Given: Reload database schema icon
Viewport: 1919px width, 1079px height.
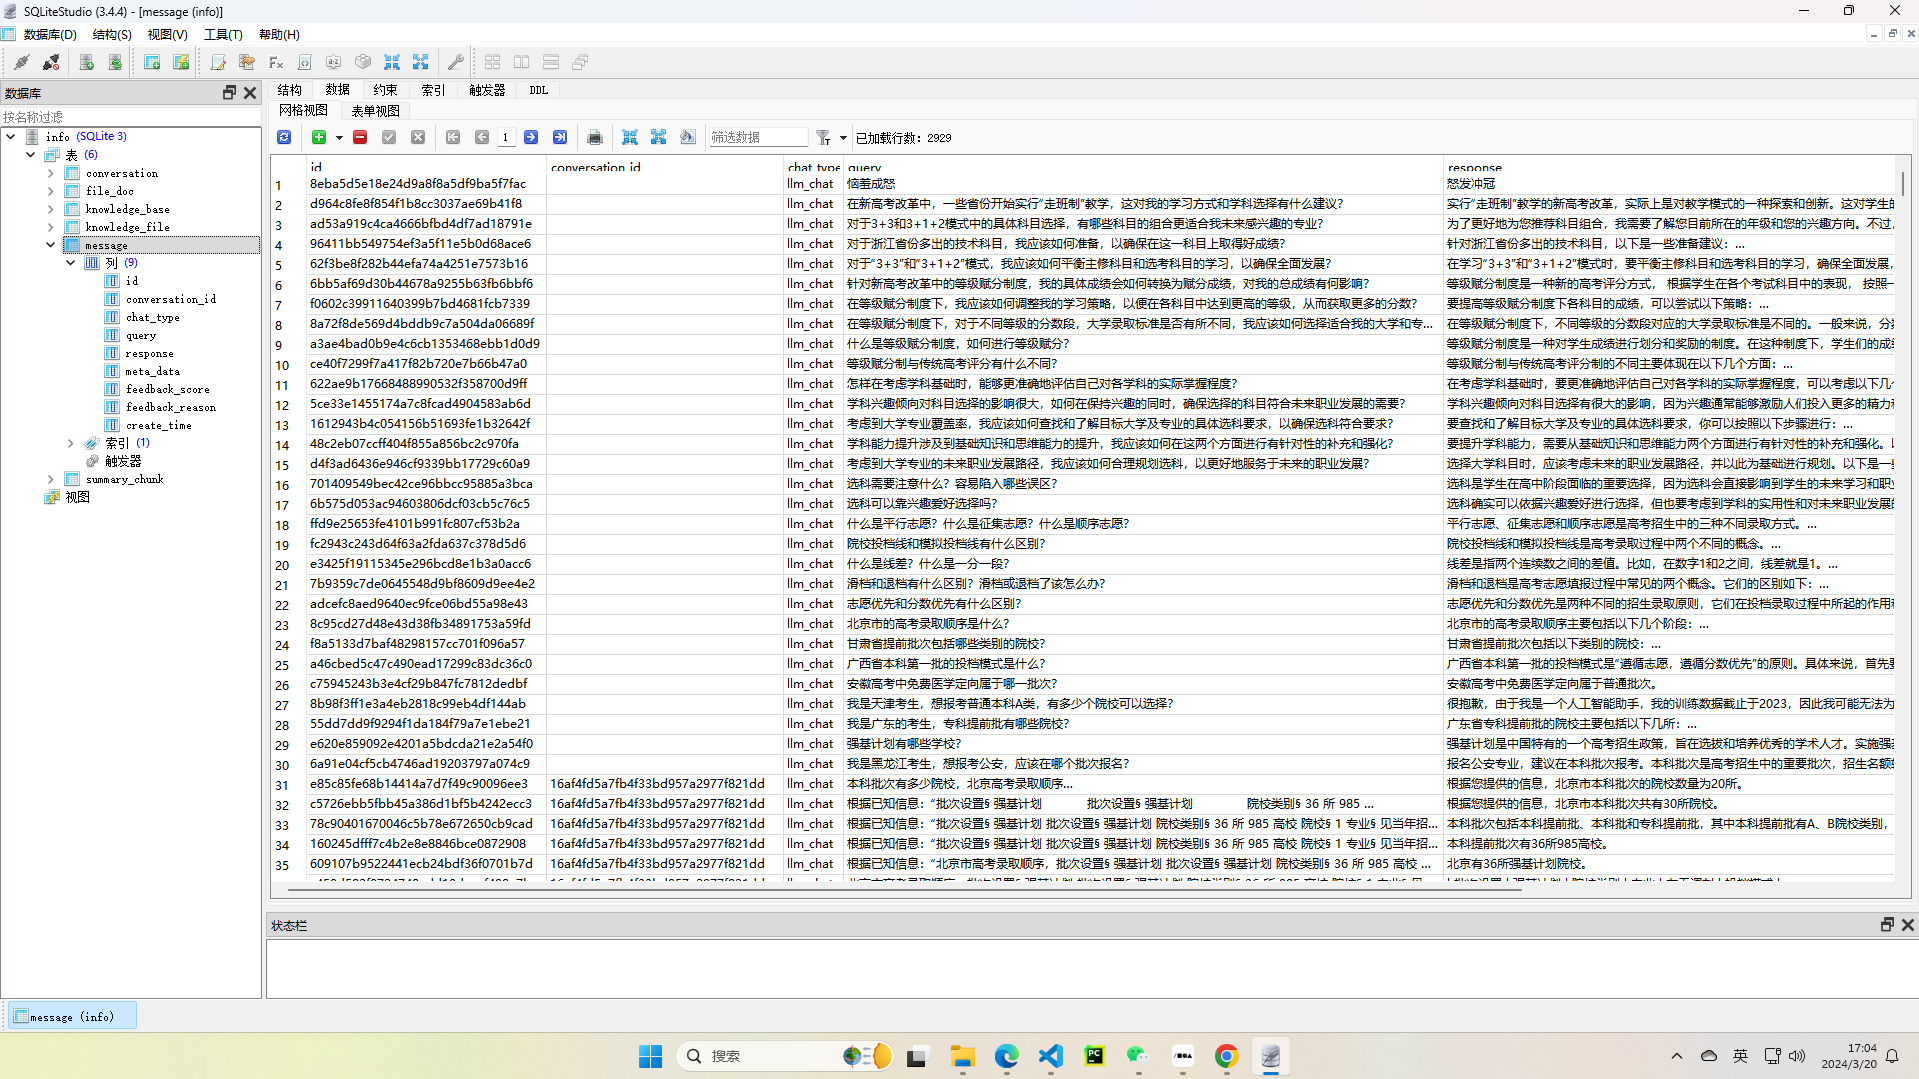Looking at the screenshot, I should click(115, 62).
